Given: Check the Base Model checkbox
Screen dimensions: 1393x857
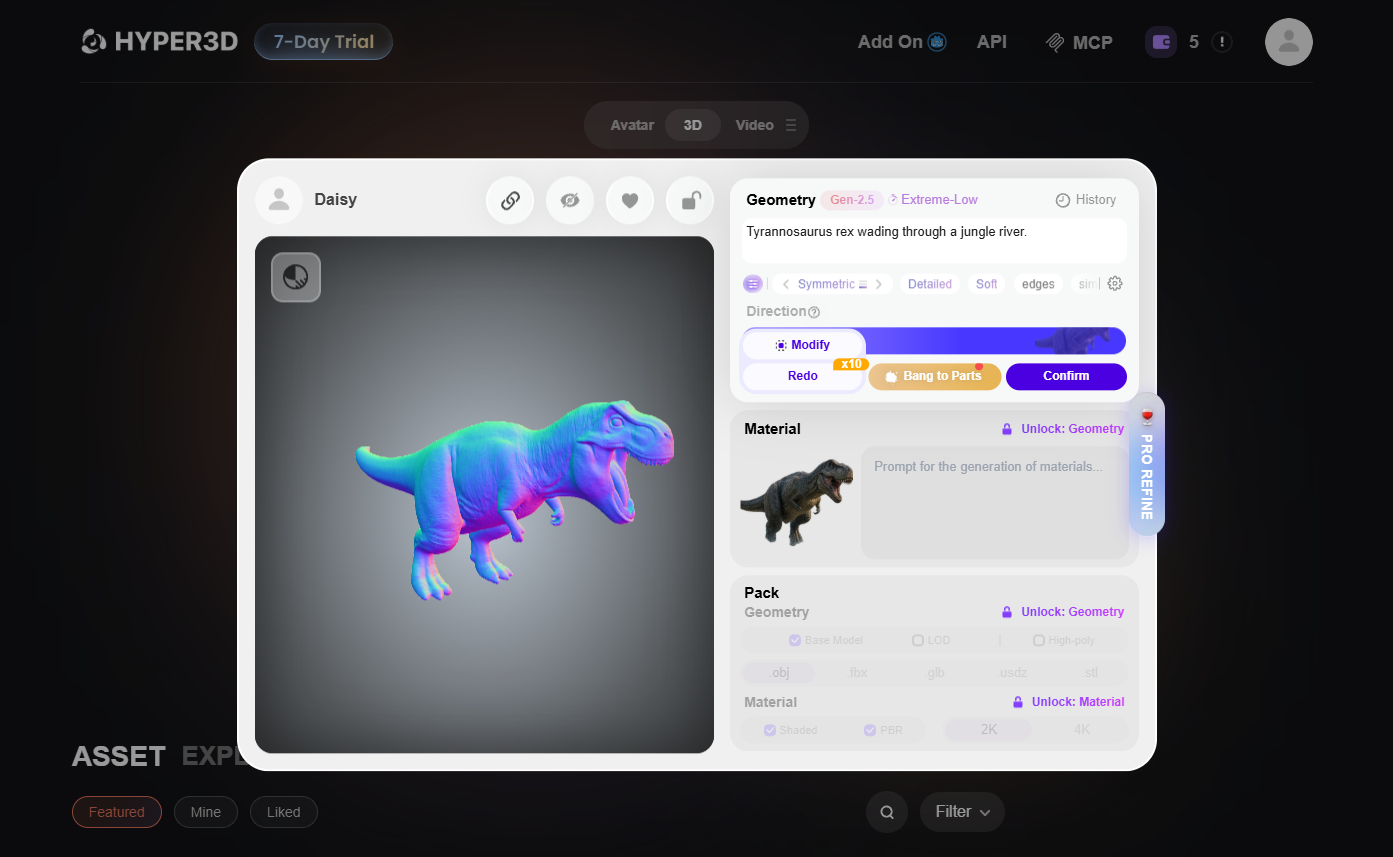Looking at the screenshot, I should click(795, 640).
